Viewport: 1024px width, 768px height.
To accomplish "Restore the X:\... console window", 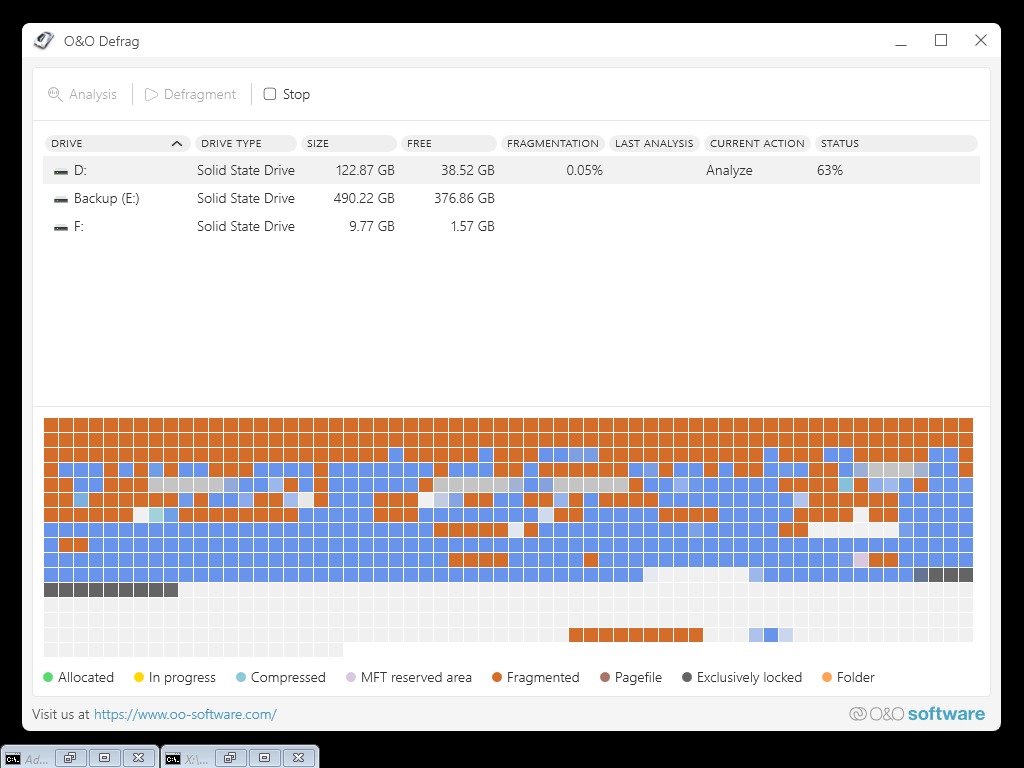I will point(230,758).
